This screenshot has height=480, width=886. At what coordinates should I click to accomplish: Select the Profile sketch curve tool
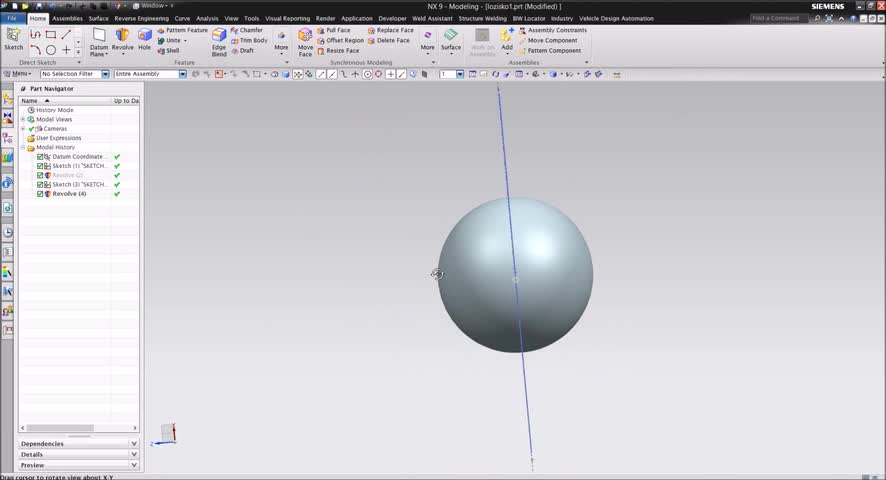point(36,35)
